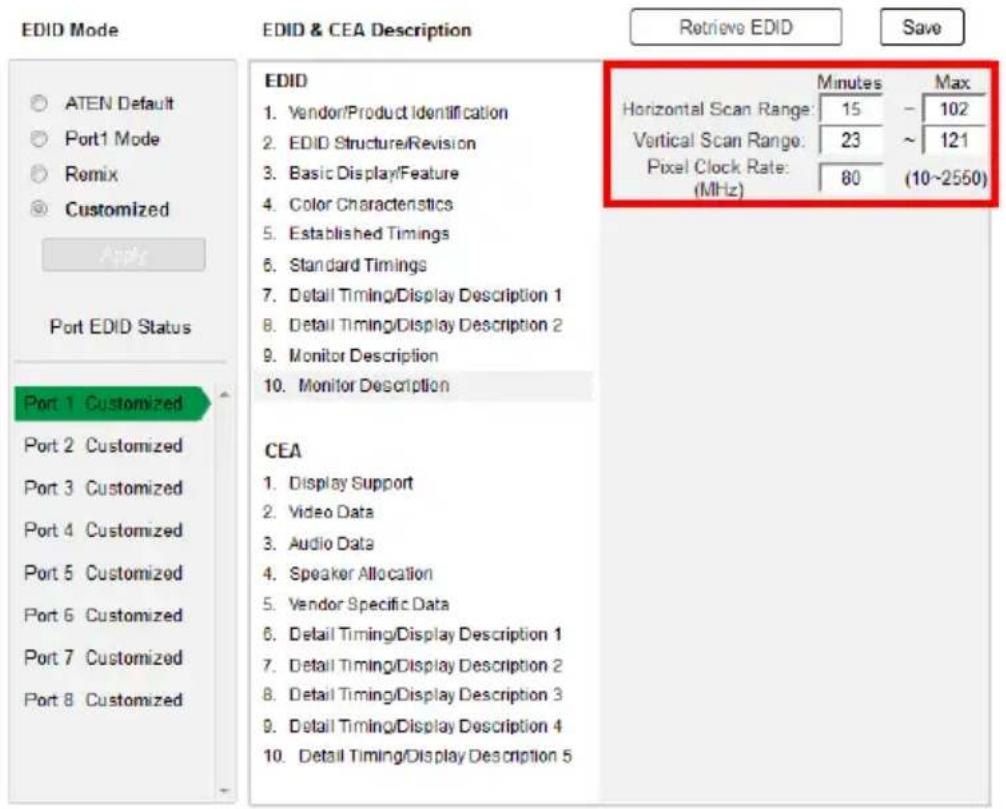Open Standard Timings item

pyautogui.click(x=345, y=265)
